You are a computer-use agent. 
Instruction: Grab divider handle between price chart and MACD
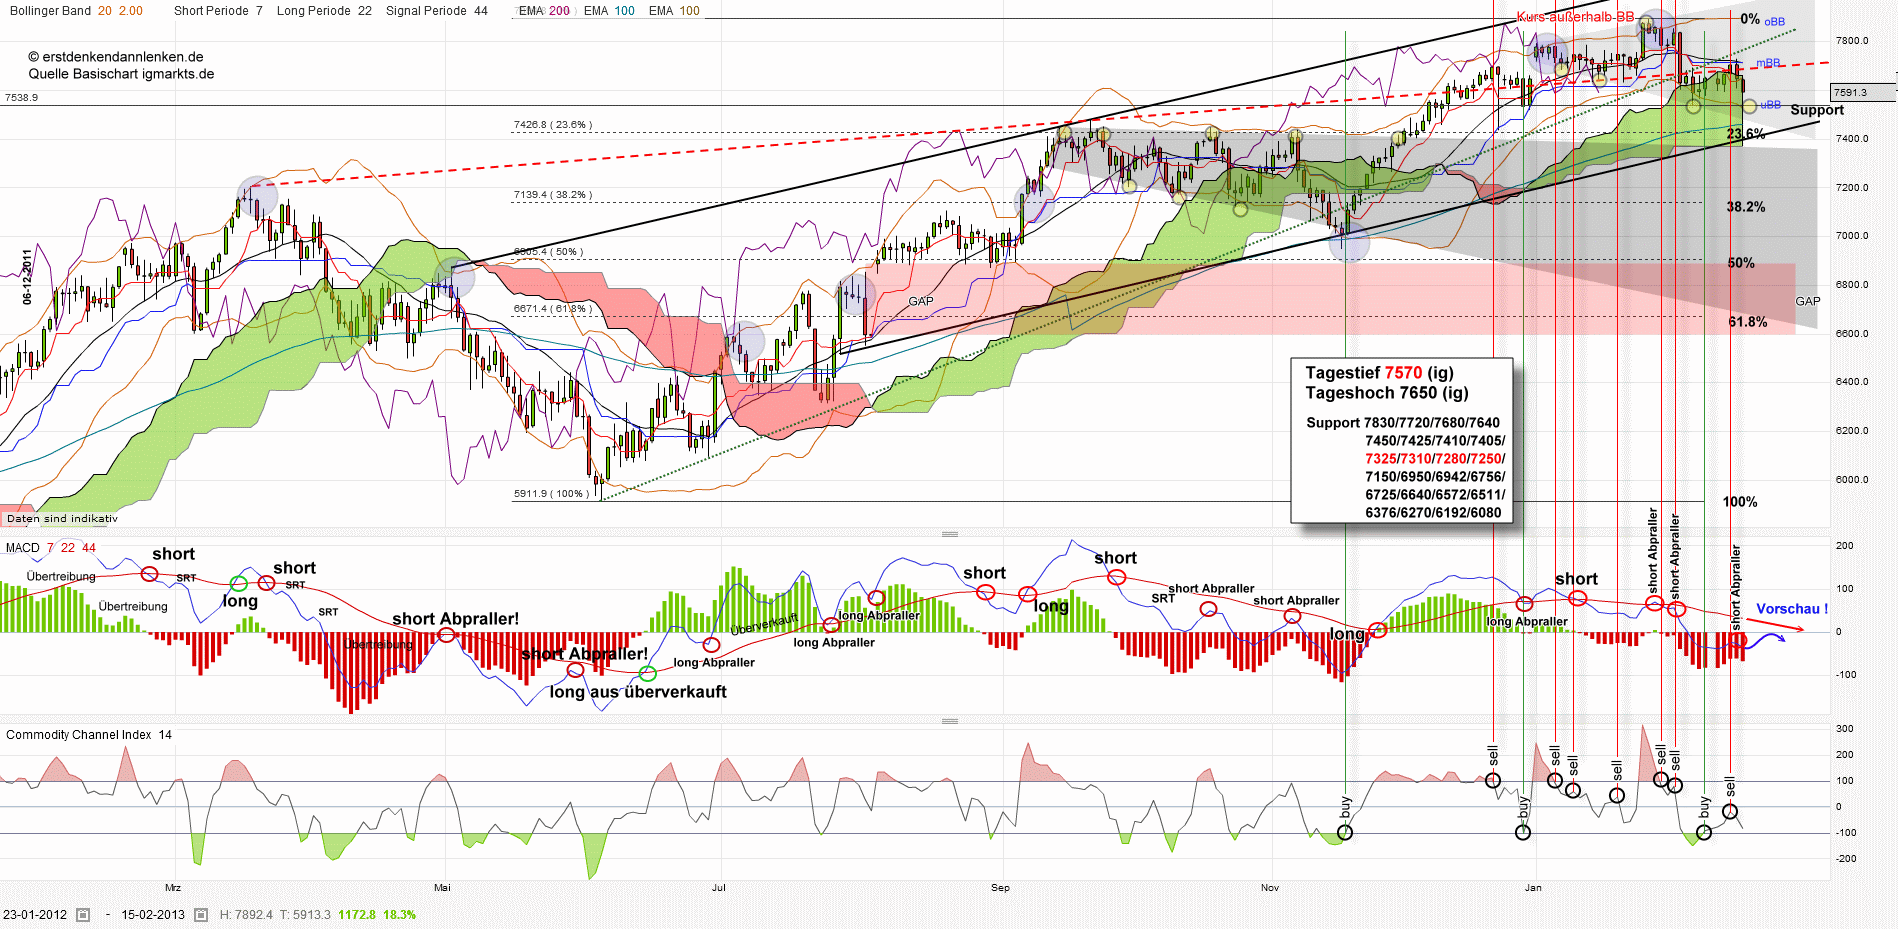pyautogui.click(x=950, y=534)
